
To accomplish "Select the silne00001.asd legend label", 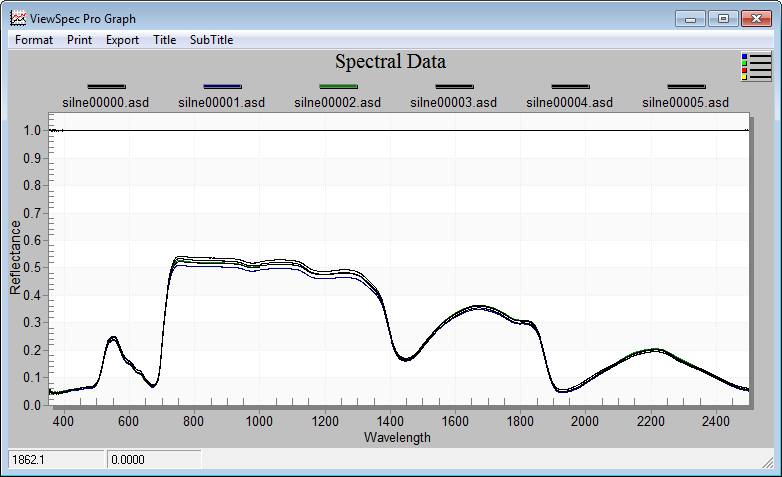I will pos(222,102).
